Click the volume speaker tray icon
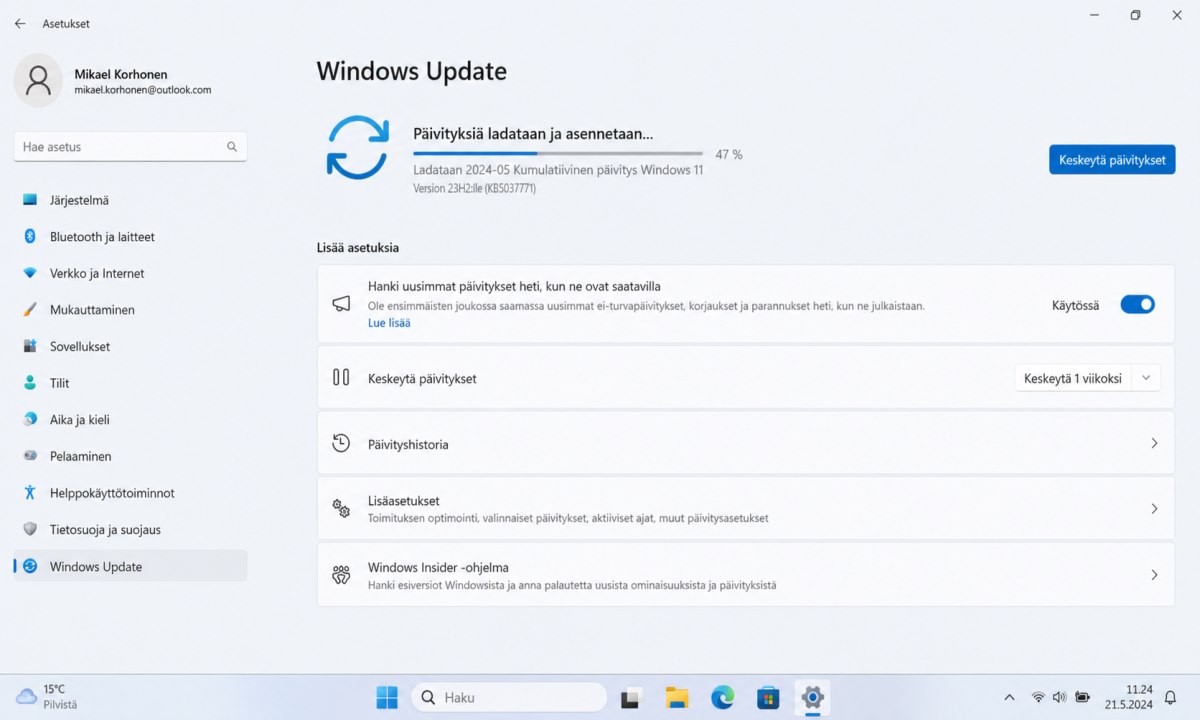Viewport: 1200px width, 720px height. click(x=1060, y=697)
